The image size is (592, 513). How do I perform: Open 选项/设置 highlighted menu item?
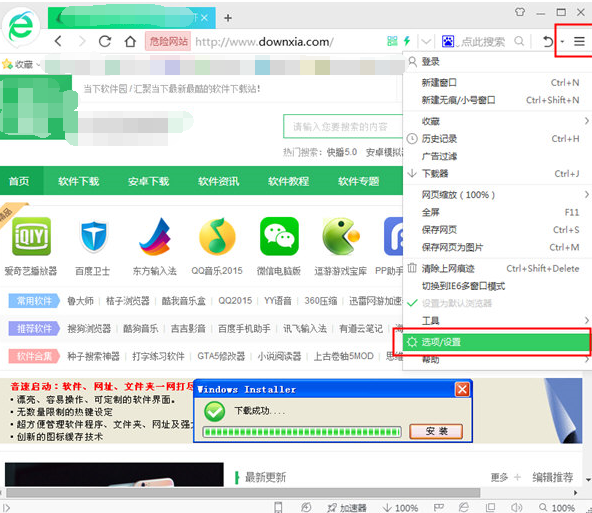click(496, 342)
